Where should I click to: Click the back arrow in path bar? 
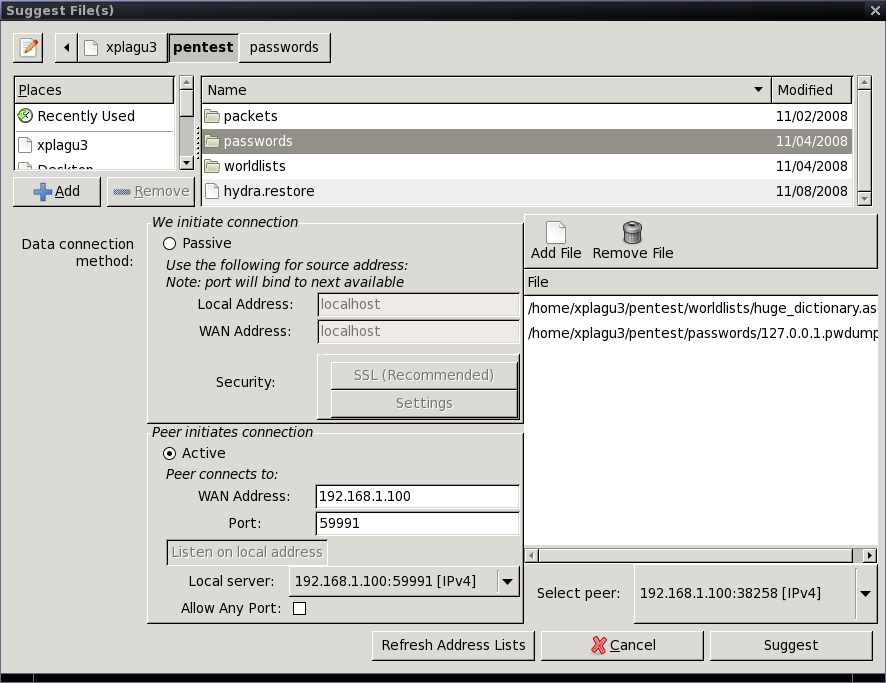pyautogui.click(x=66, y=47)
